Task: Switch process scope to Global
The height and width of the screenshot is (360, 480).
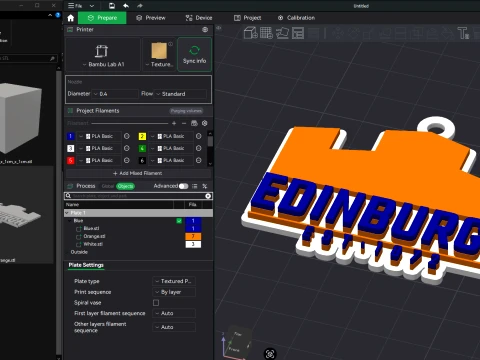Action: (108, 186)
